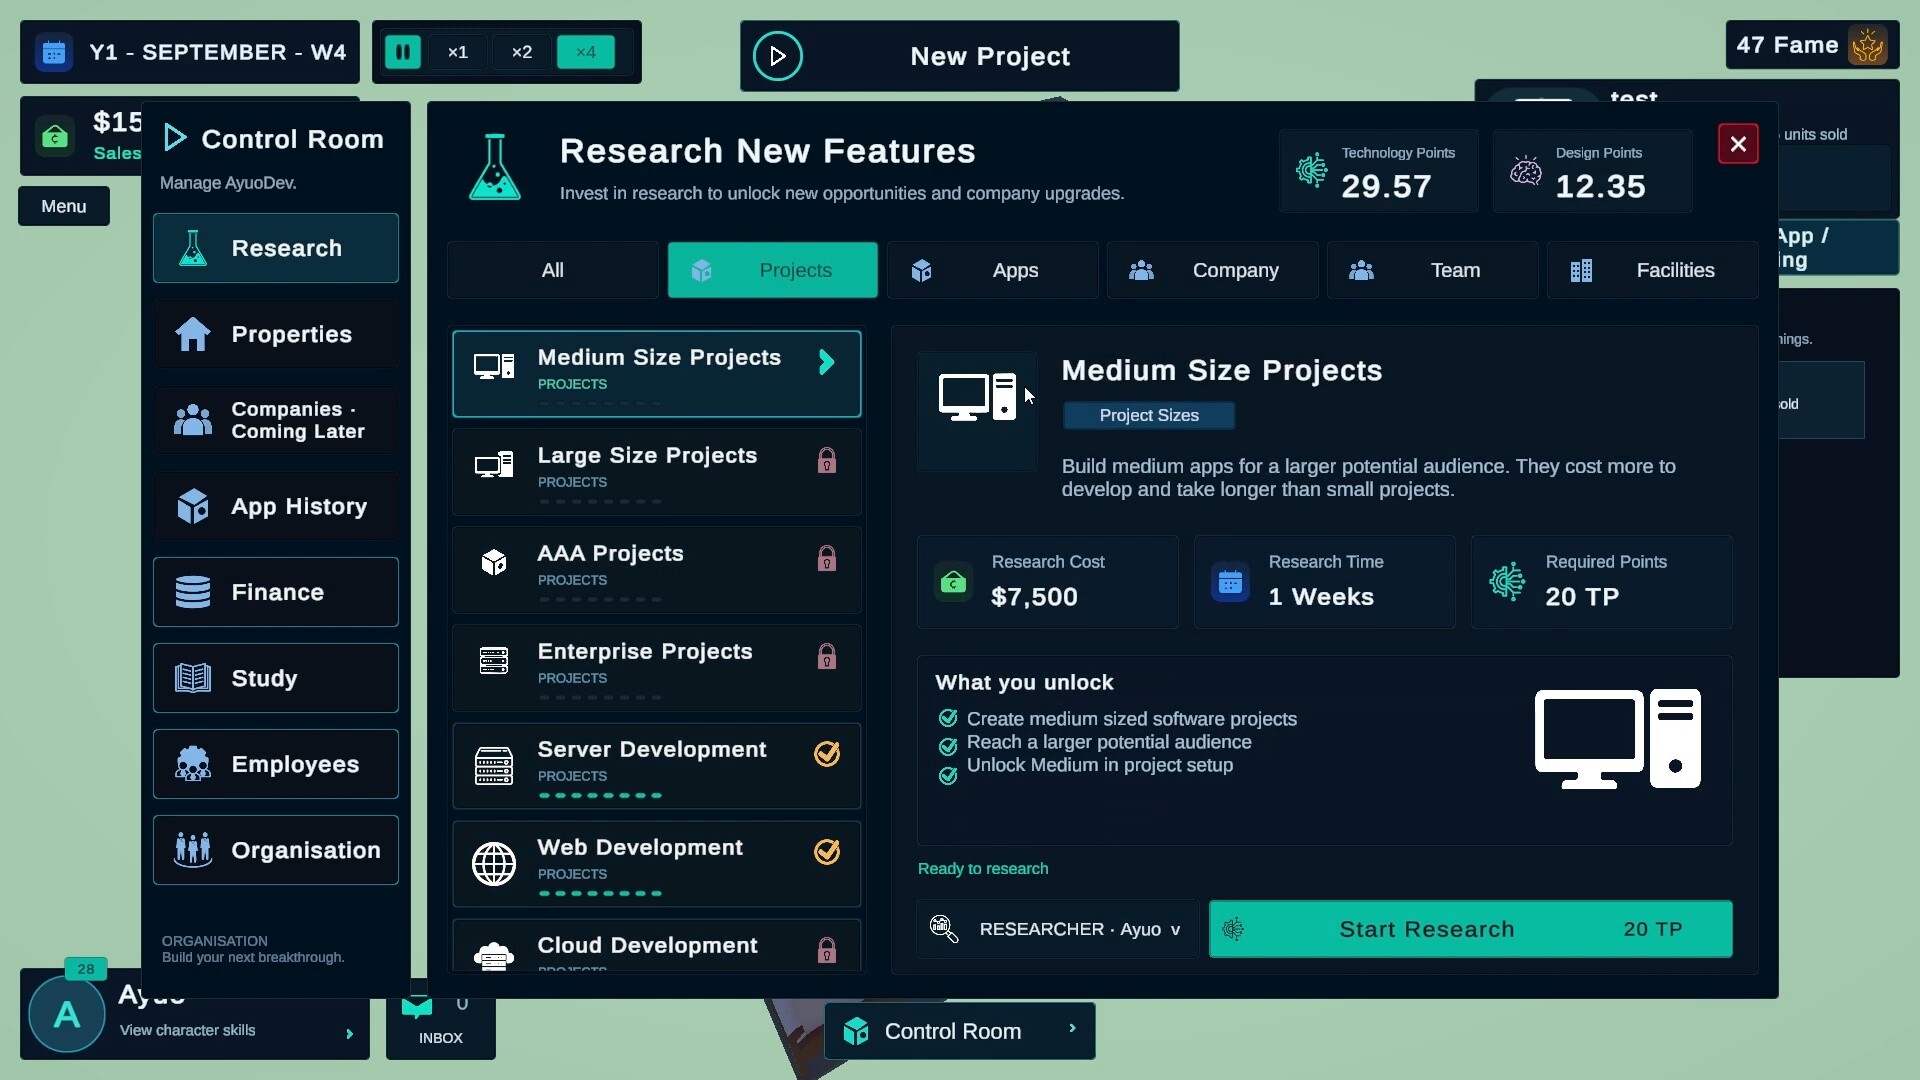Viewport: 1920px width, 1080px height.
Task: Switch to the Apps research tab
Action: [x=992, y=270]
